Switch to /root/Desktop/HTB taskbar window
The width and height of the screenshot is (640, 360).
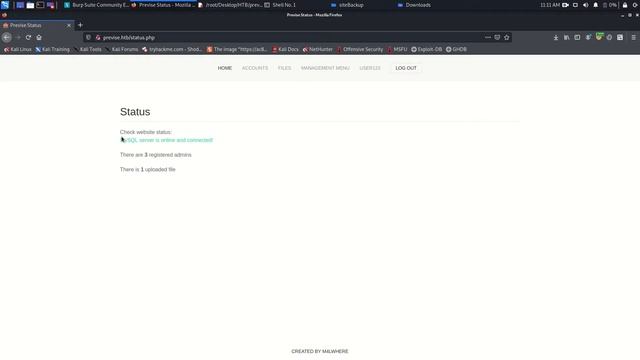[230, 5]
